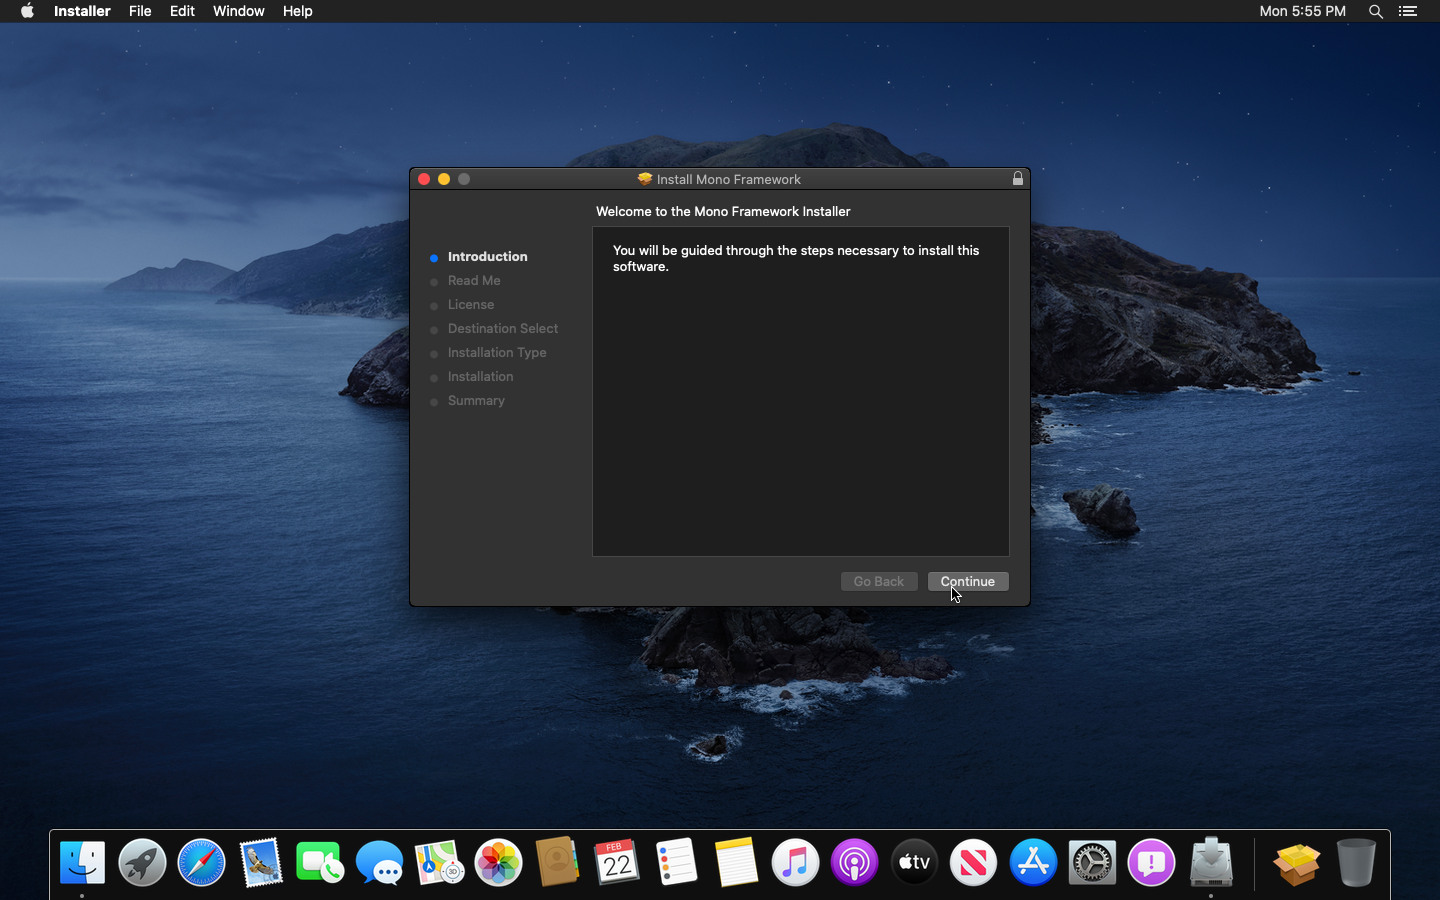The image size is (1440, 900).
Task: Open Launchpad from the Dock
Action: [x=142, y=862]
